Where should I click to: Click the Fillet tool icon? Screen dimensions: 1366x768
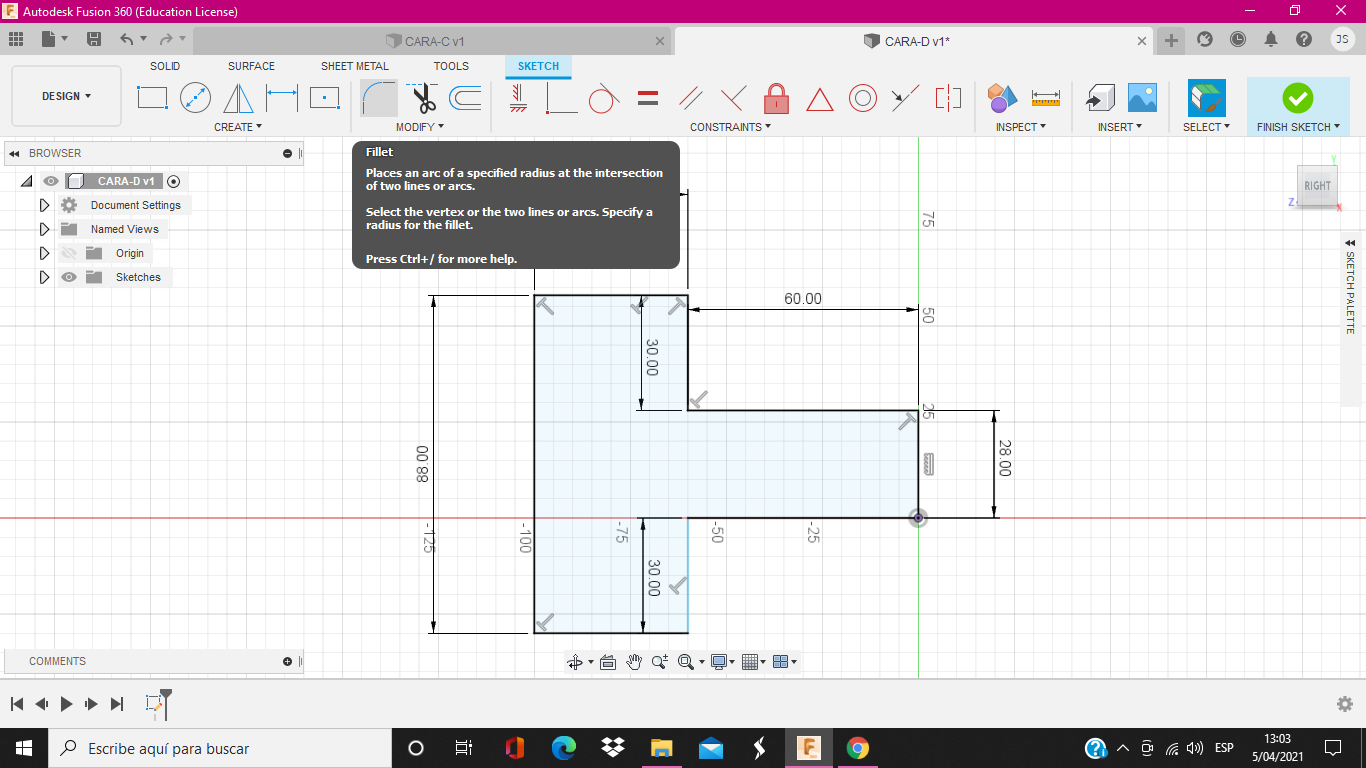(379, 98)
